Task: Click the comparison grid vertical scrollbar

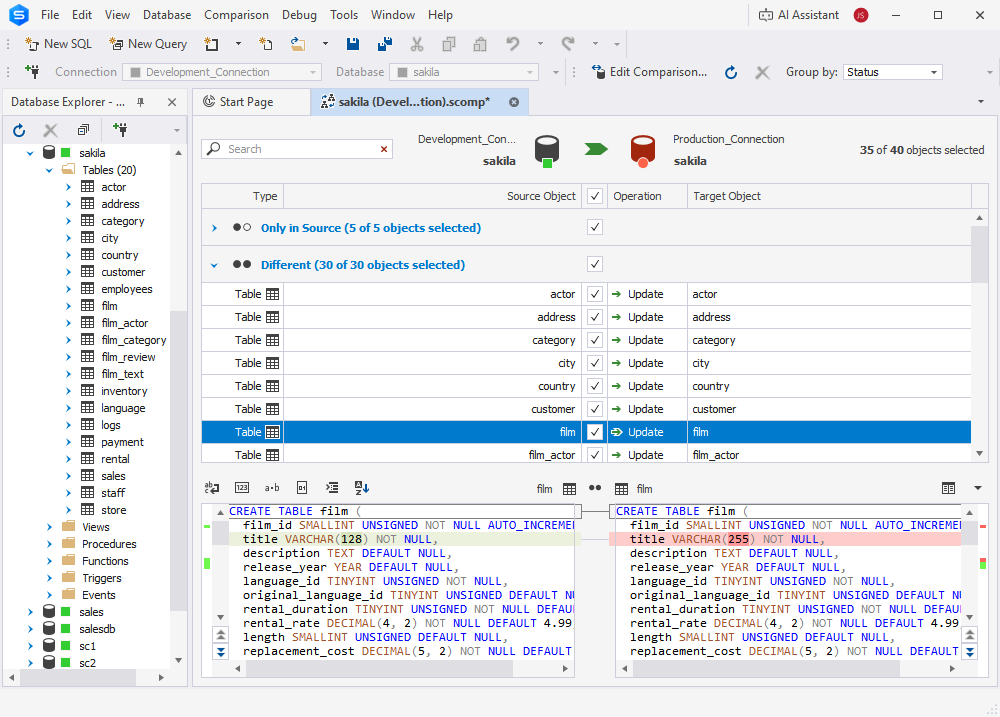Action: pyautogui.click(x=979, y=255)
